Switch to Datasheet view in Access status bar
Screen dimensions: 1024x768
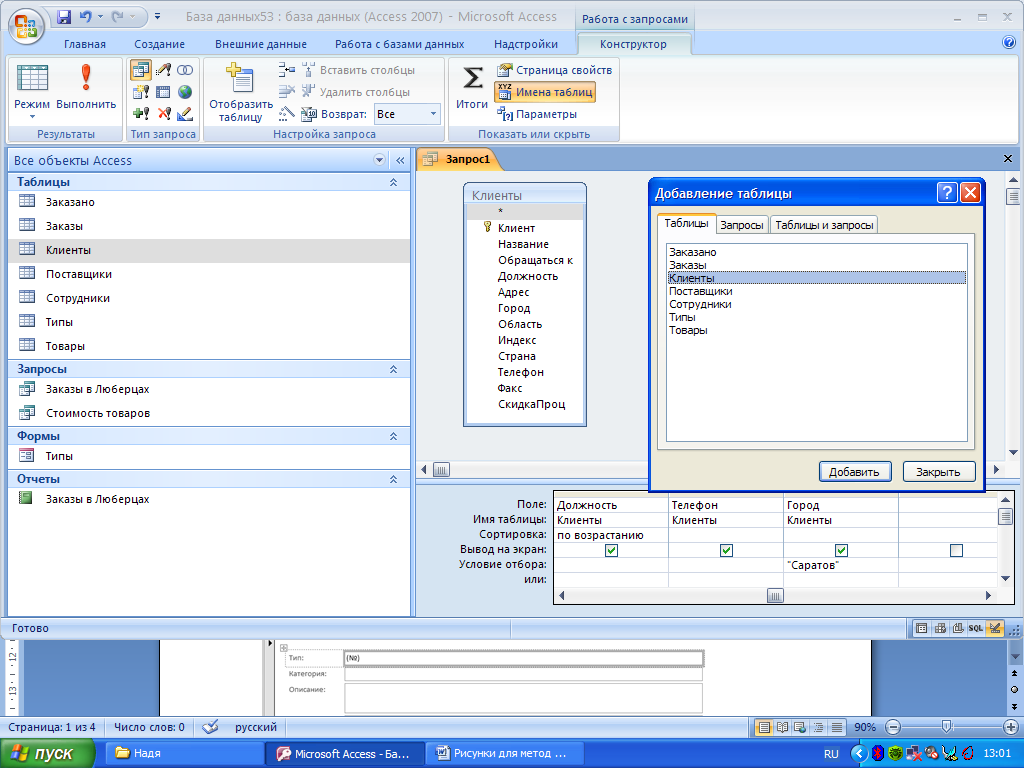click(x=921, y=628)
